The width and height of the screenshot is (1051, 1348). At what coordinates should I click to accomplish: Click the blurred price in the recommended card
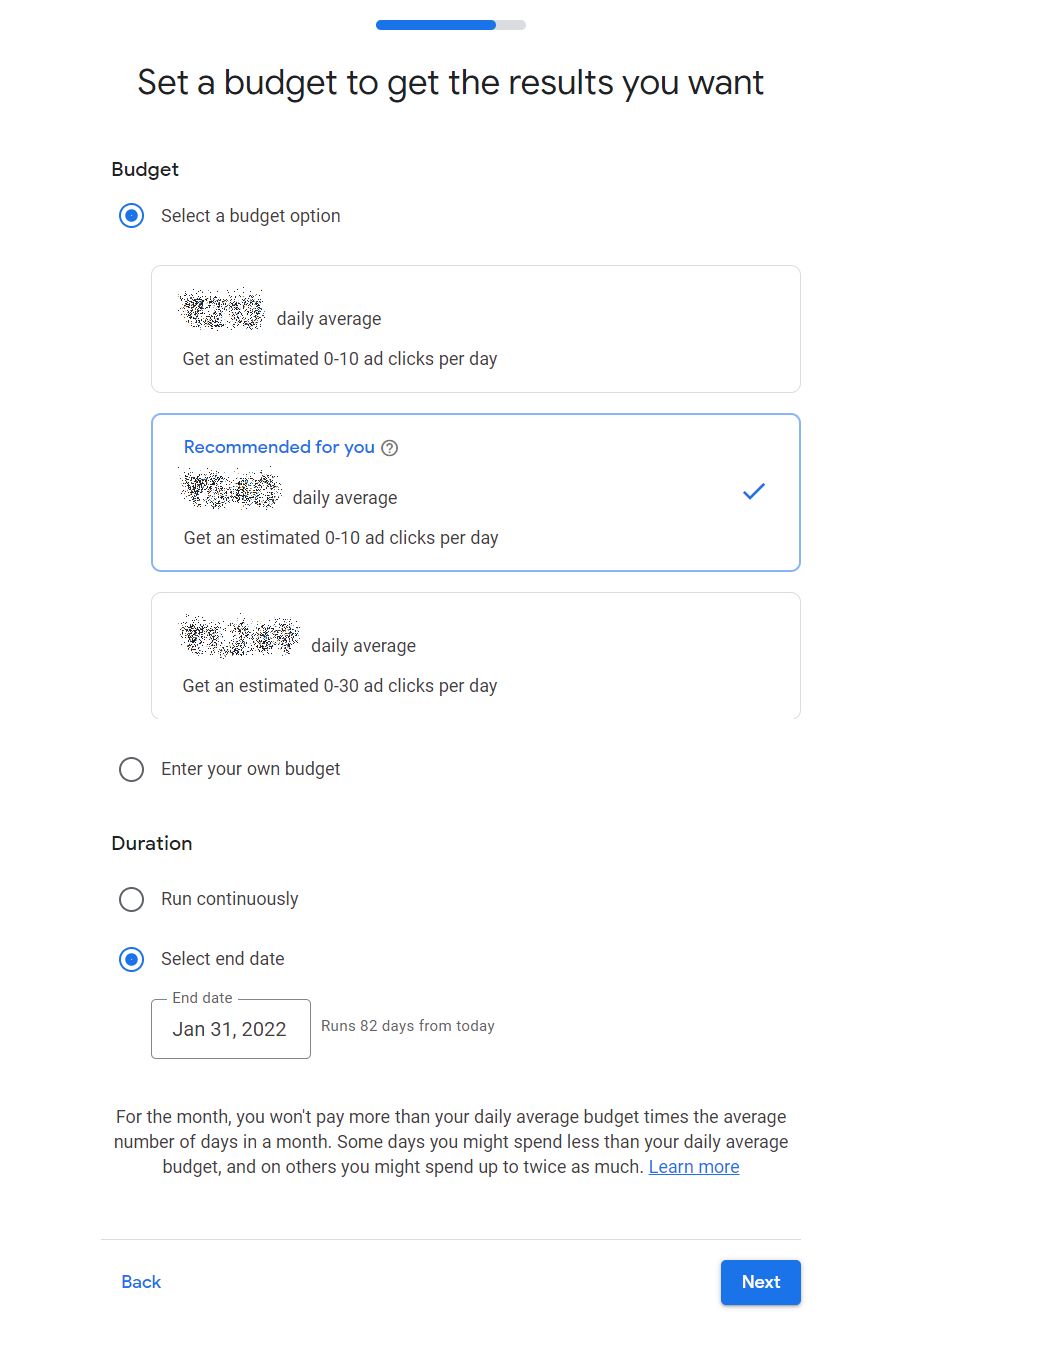231,489
